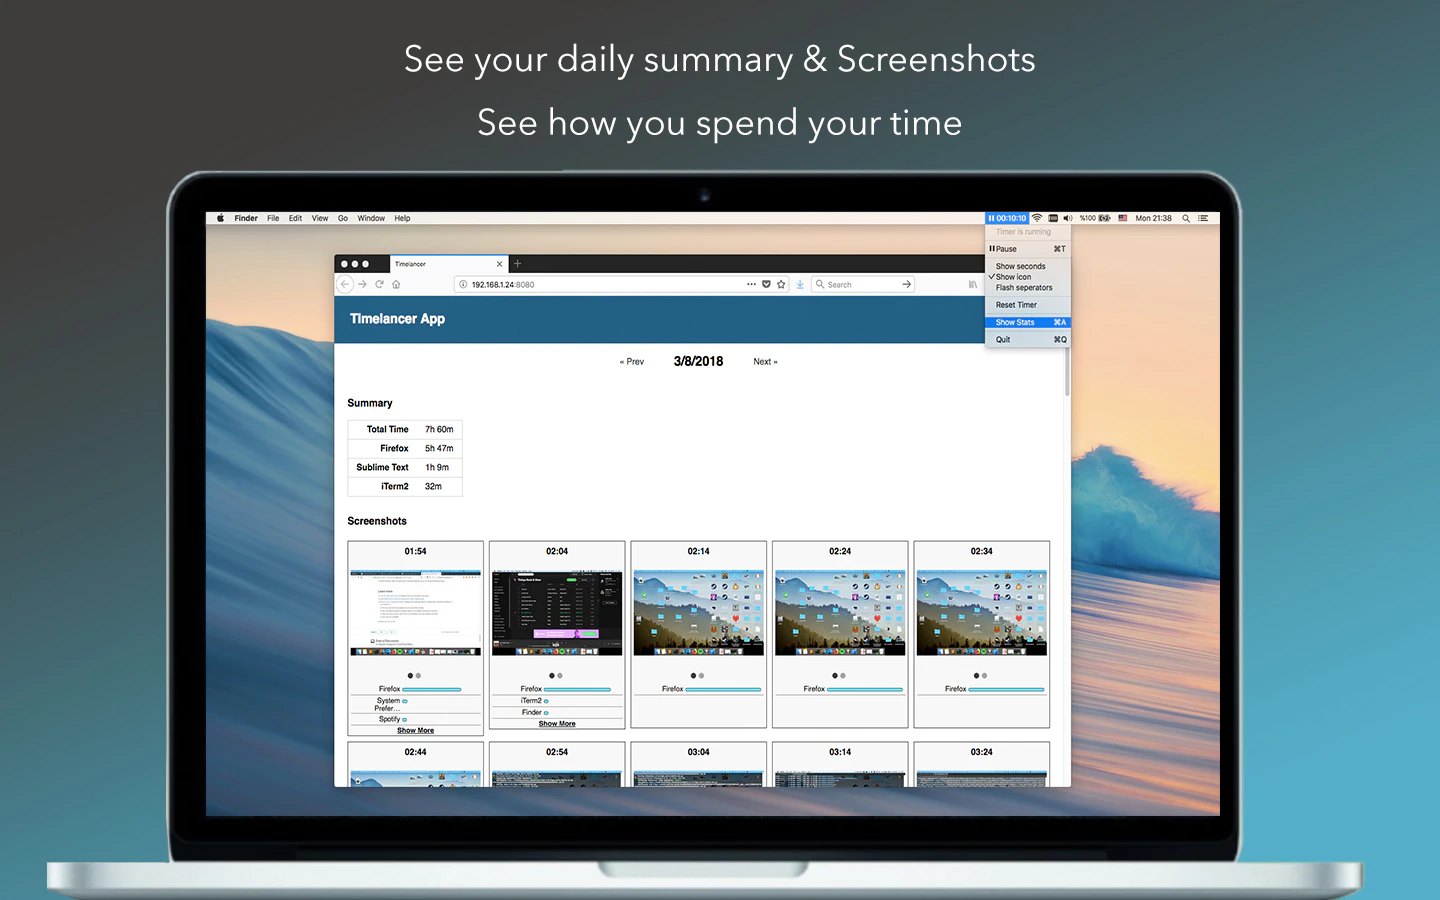Image resolution: width=1440 pixels, height=900 pixels.
Task: Open the View menu
Action: point(320,218)
